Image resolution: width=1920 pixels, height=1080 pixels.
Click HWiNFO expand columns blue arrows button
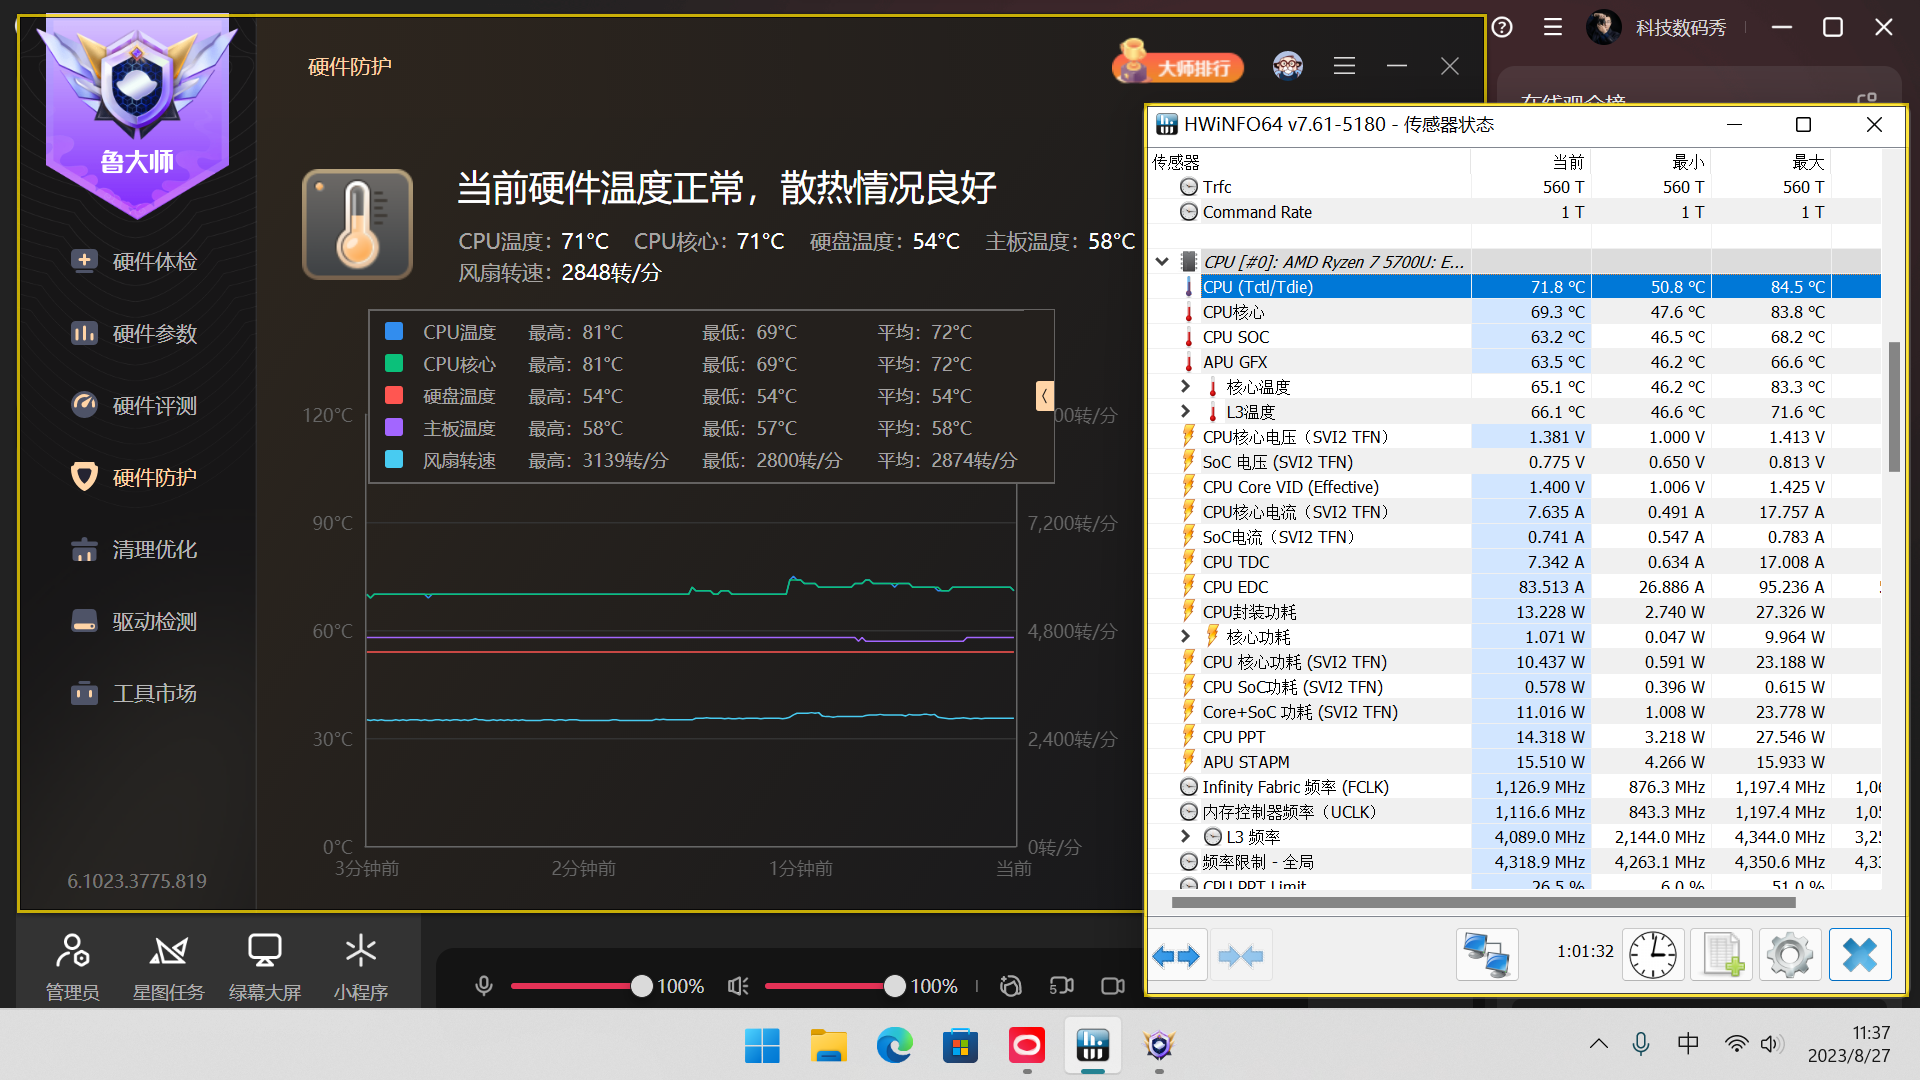pyautogui.click(x=1176, y=956)
